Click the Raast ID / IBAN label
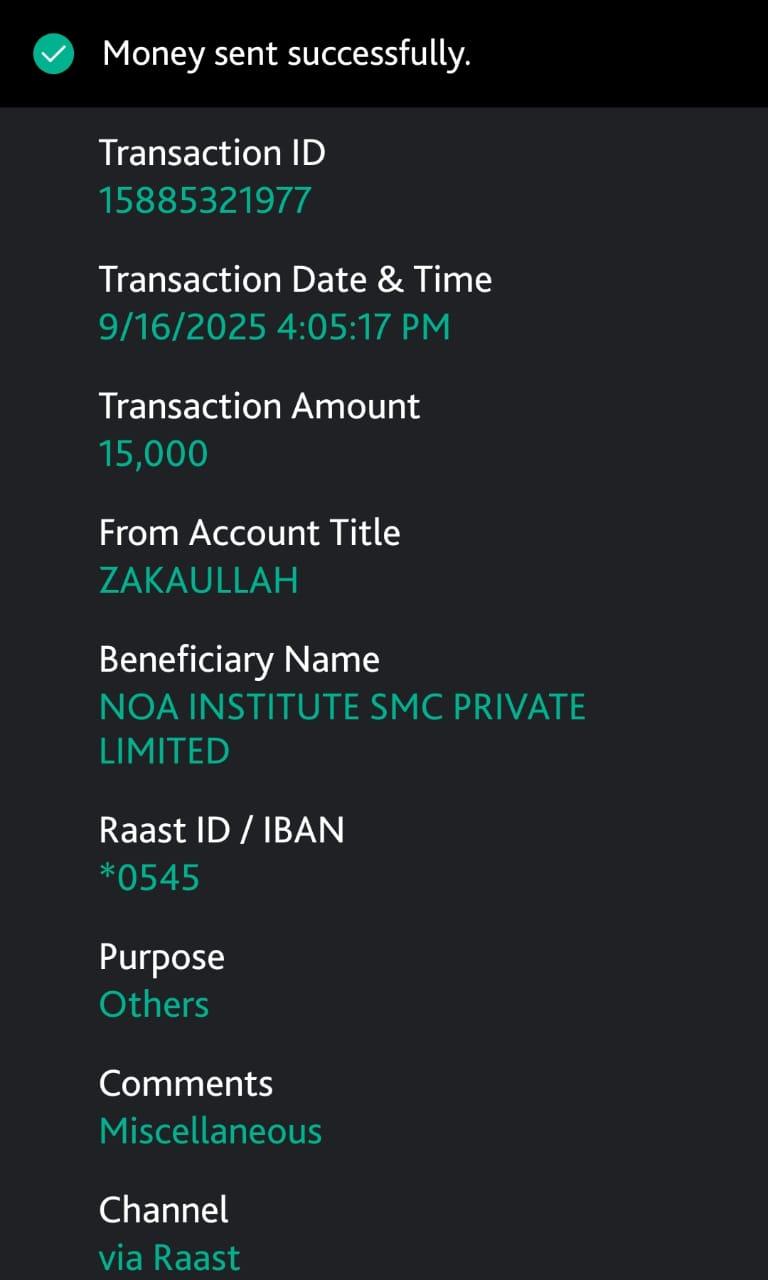This screenshot has height=1280, width=768. 221,830
